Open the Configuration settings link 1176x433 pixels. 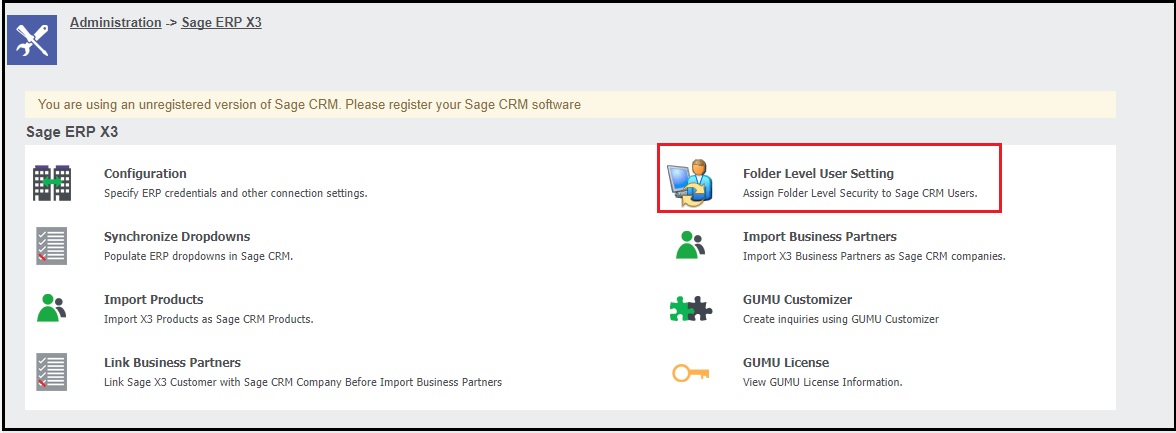[145, 173]
